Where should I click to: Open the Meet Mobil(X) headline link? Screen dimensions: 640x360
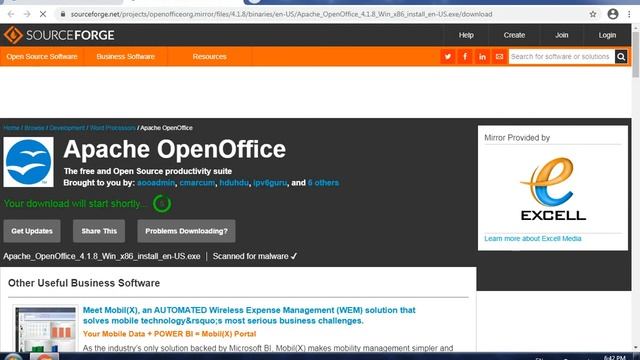(x=249, y=316)
